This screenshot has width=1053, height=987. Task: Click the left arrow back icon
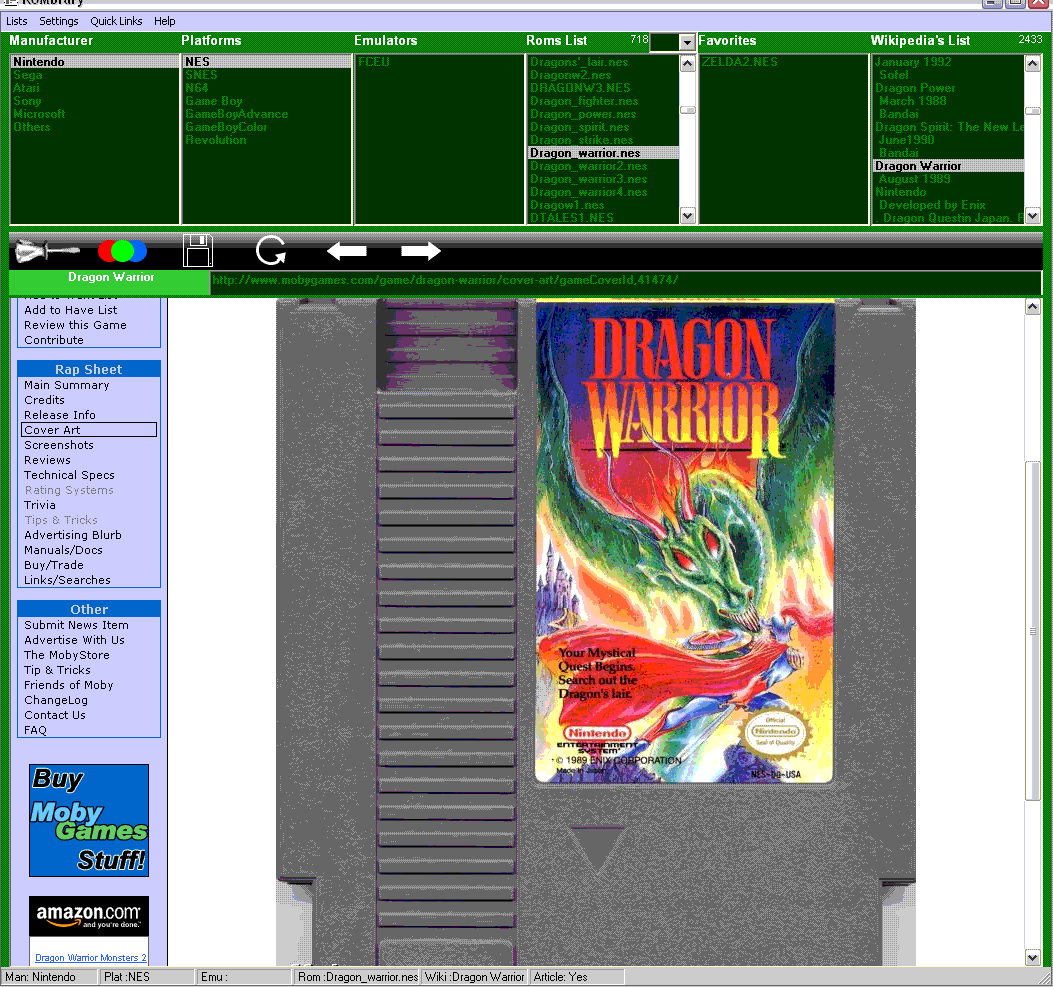click(347, 251)
